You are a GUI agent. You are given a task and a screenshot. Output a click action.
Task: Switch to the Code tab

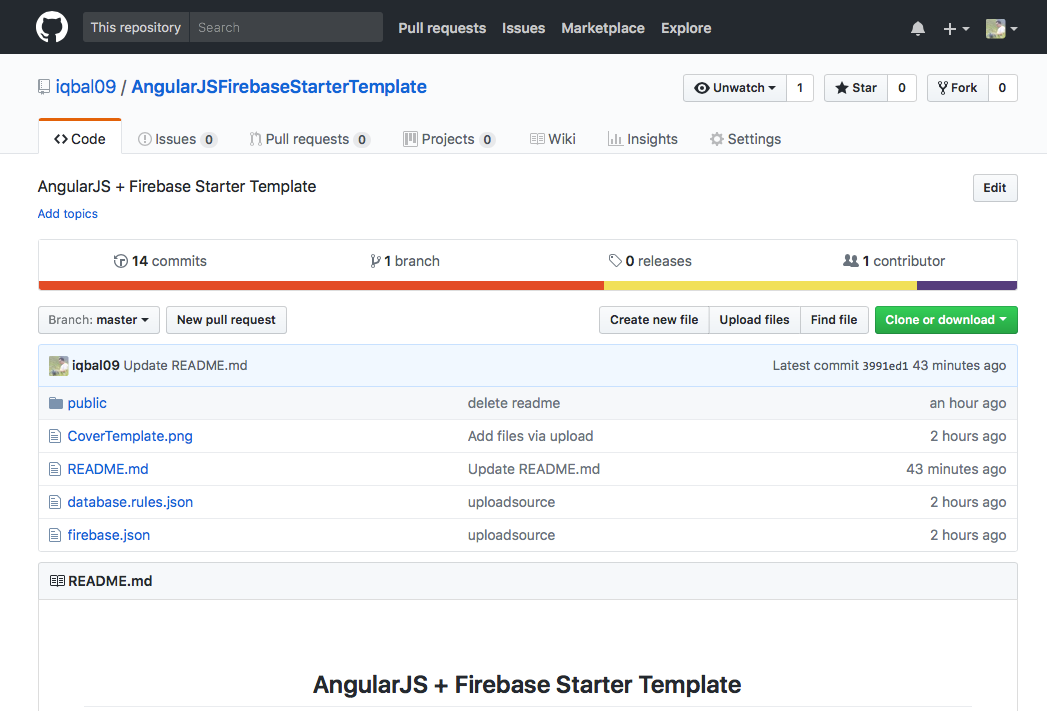[80, 139]
